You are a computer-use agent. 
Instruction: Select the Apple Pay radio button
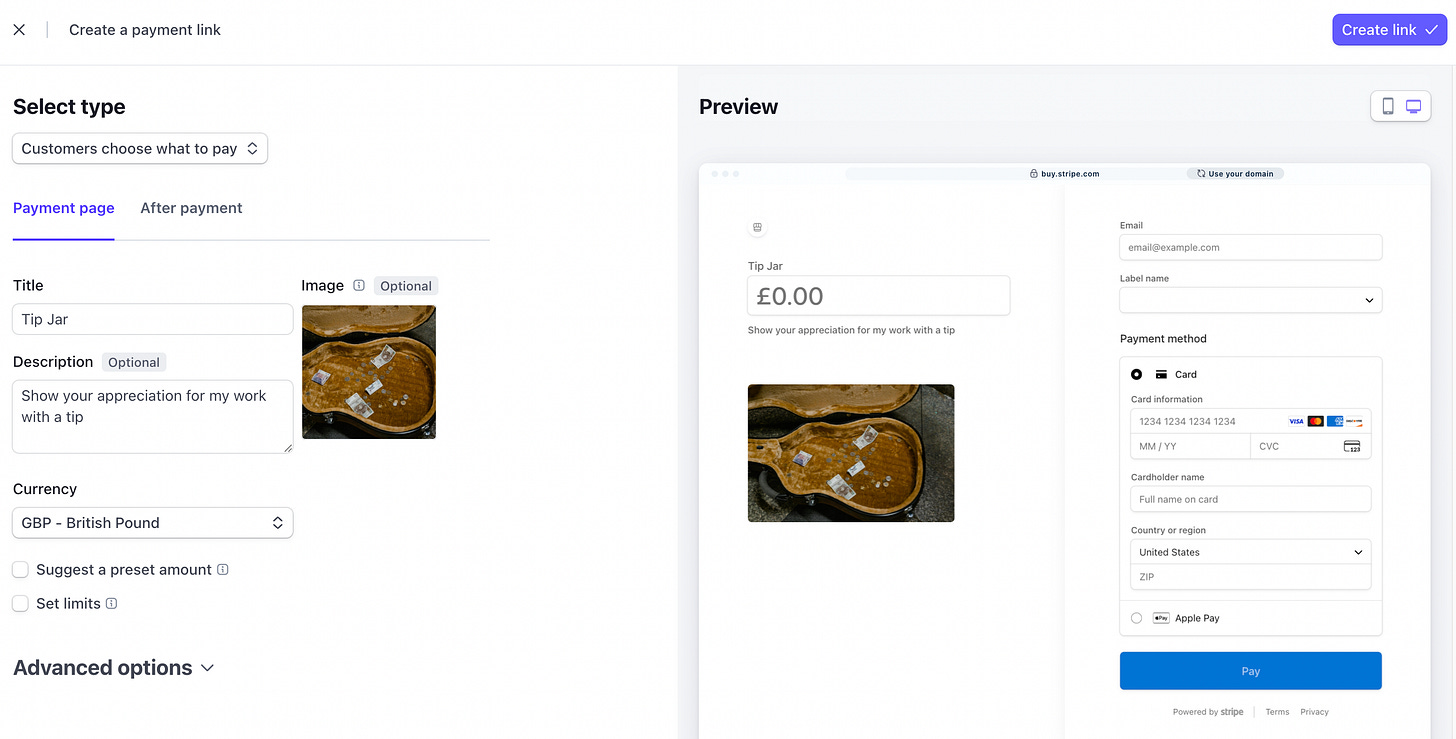(x=1136, y=618)
